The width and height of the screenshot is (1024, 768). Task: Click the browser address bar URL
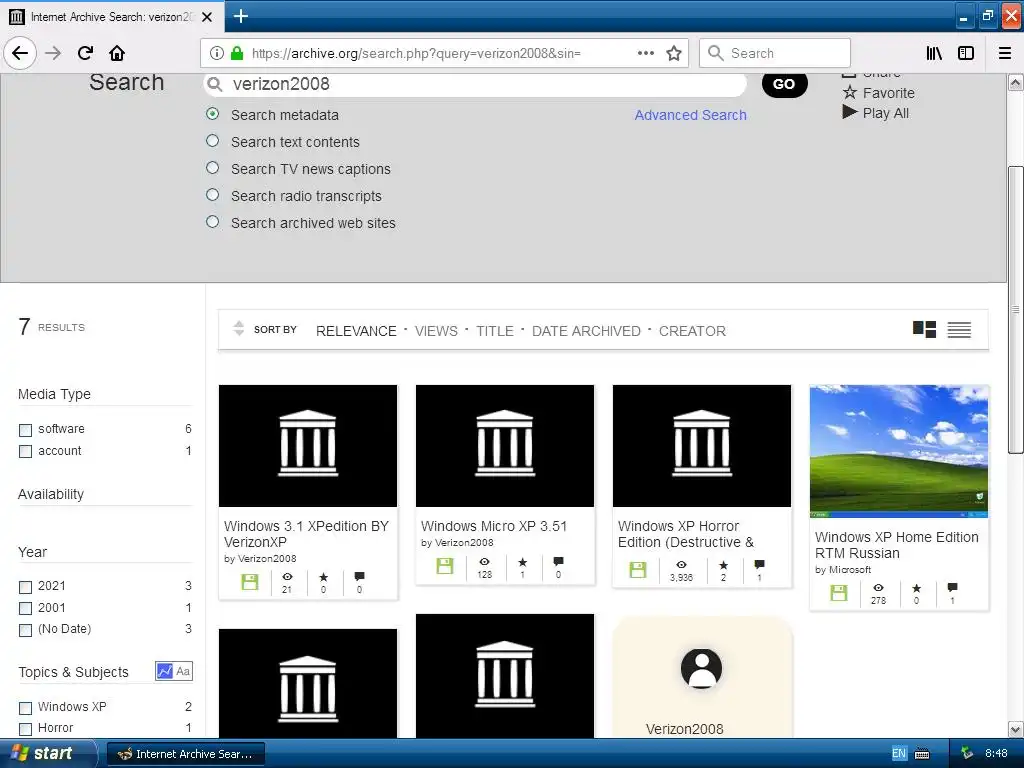coord(416,54)
